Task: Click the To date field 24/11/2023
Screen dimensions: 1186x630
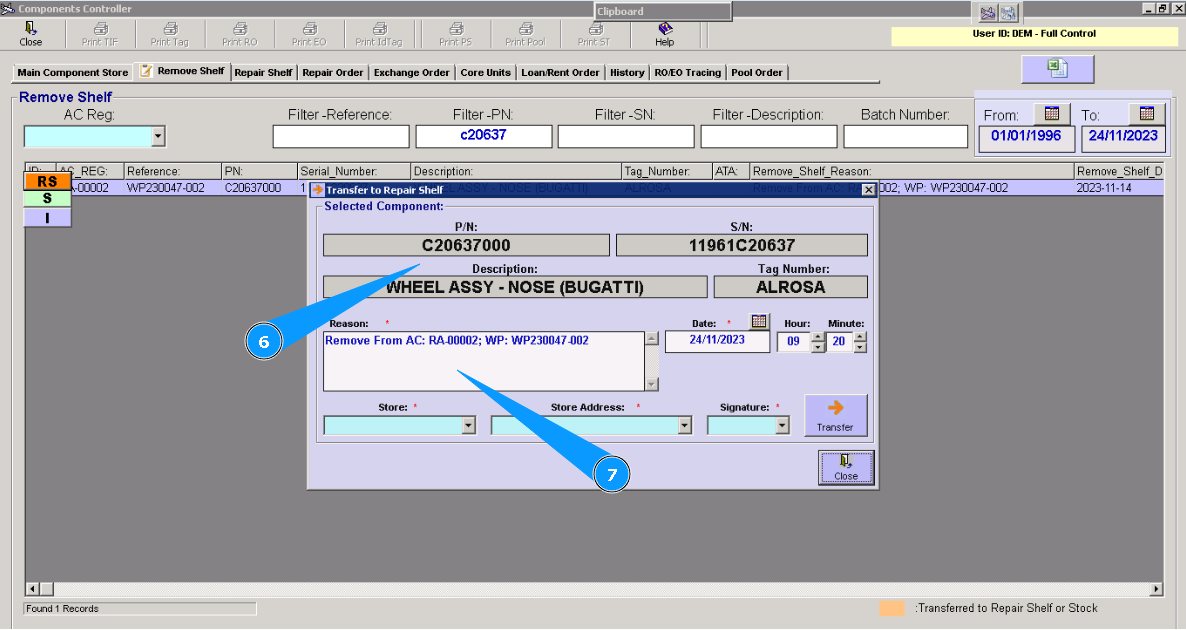Action: pyautogui.click(x=1123, y=137)
